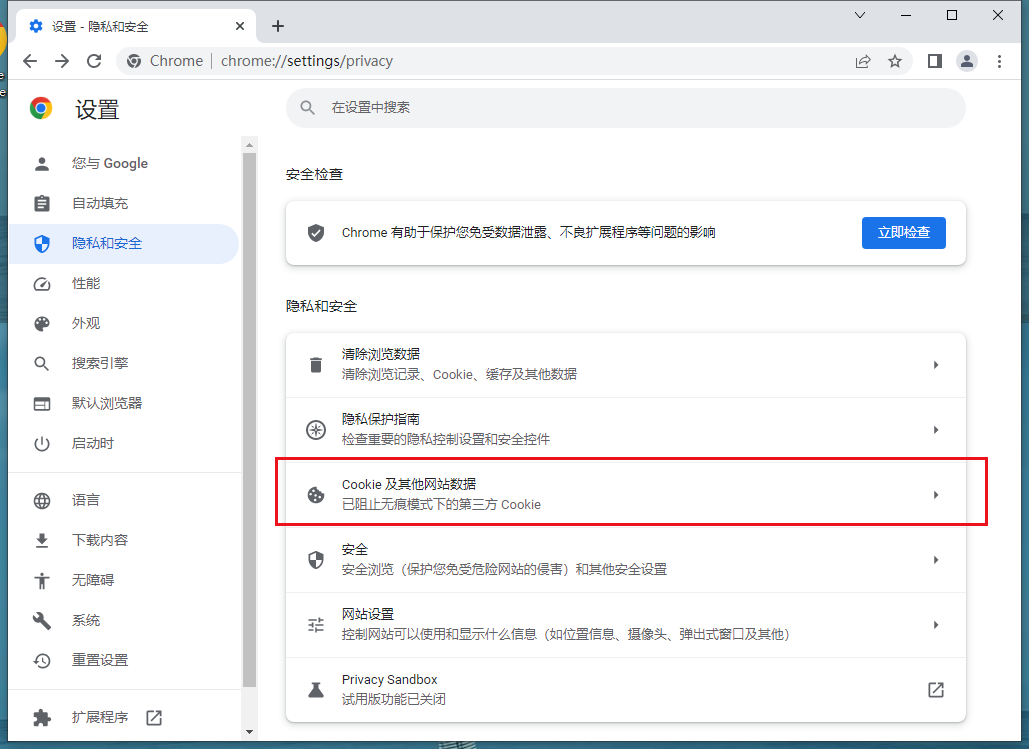Screen dimensions: 1029x749
Task: Click sidebar scrollbar down arrow
Action: 249,731
